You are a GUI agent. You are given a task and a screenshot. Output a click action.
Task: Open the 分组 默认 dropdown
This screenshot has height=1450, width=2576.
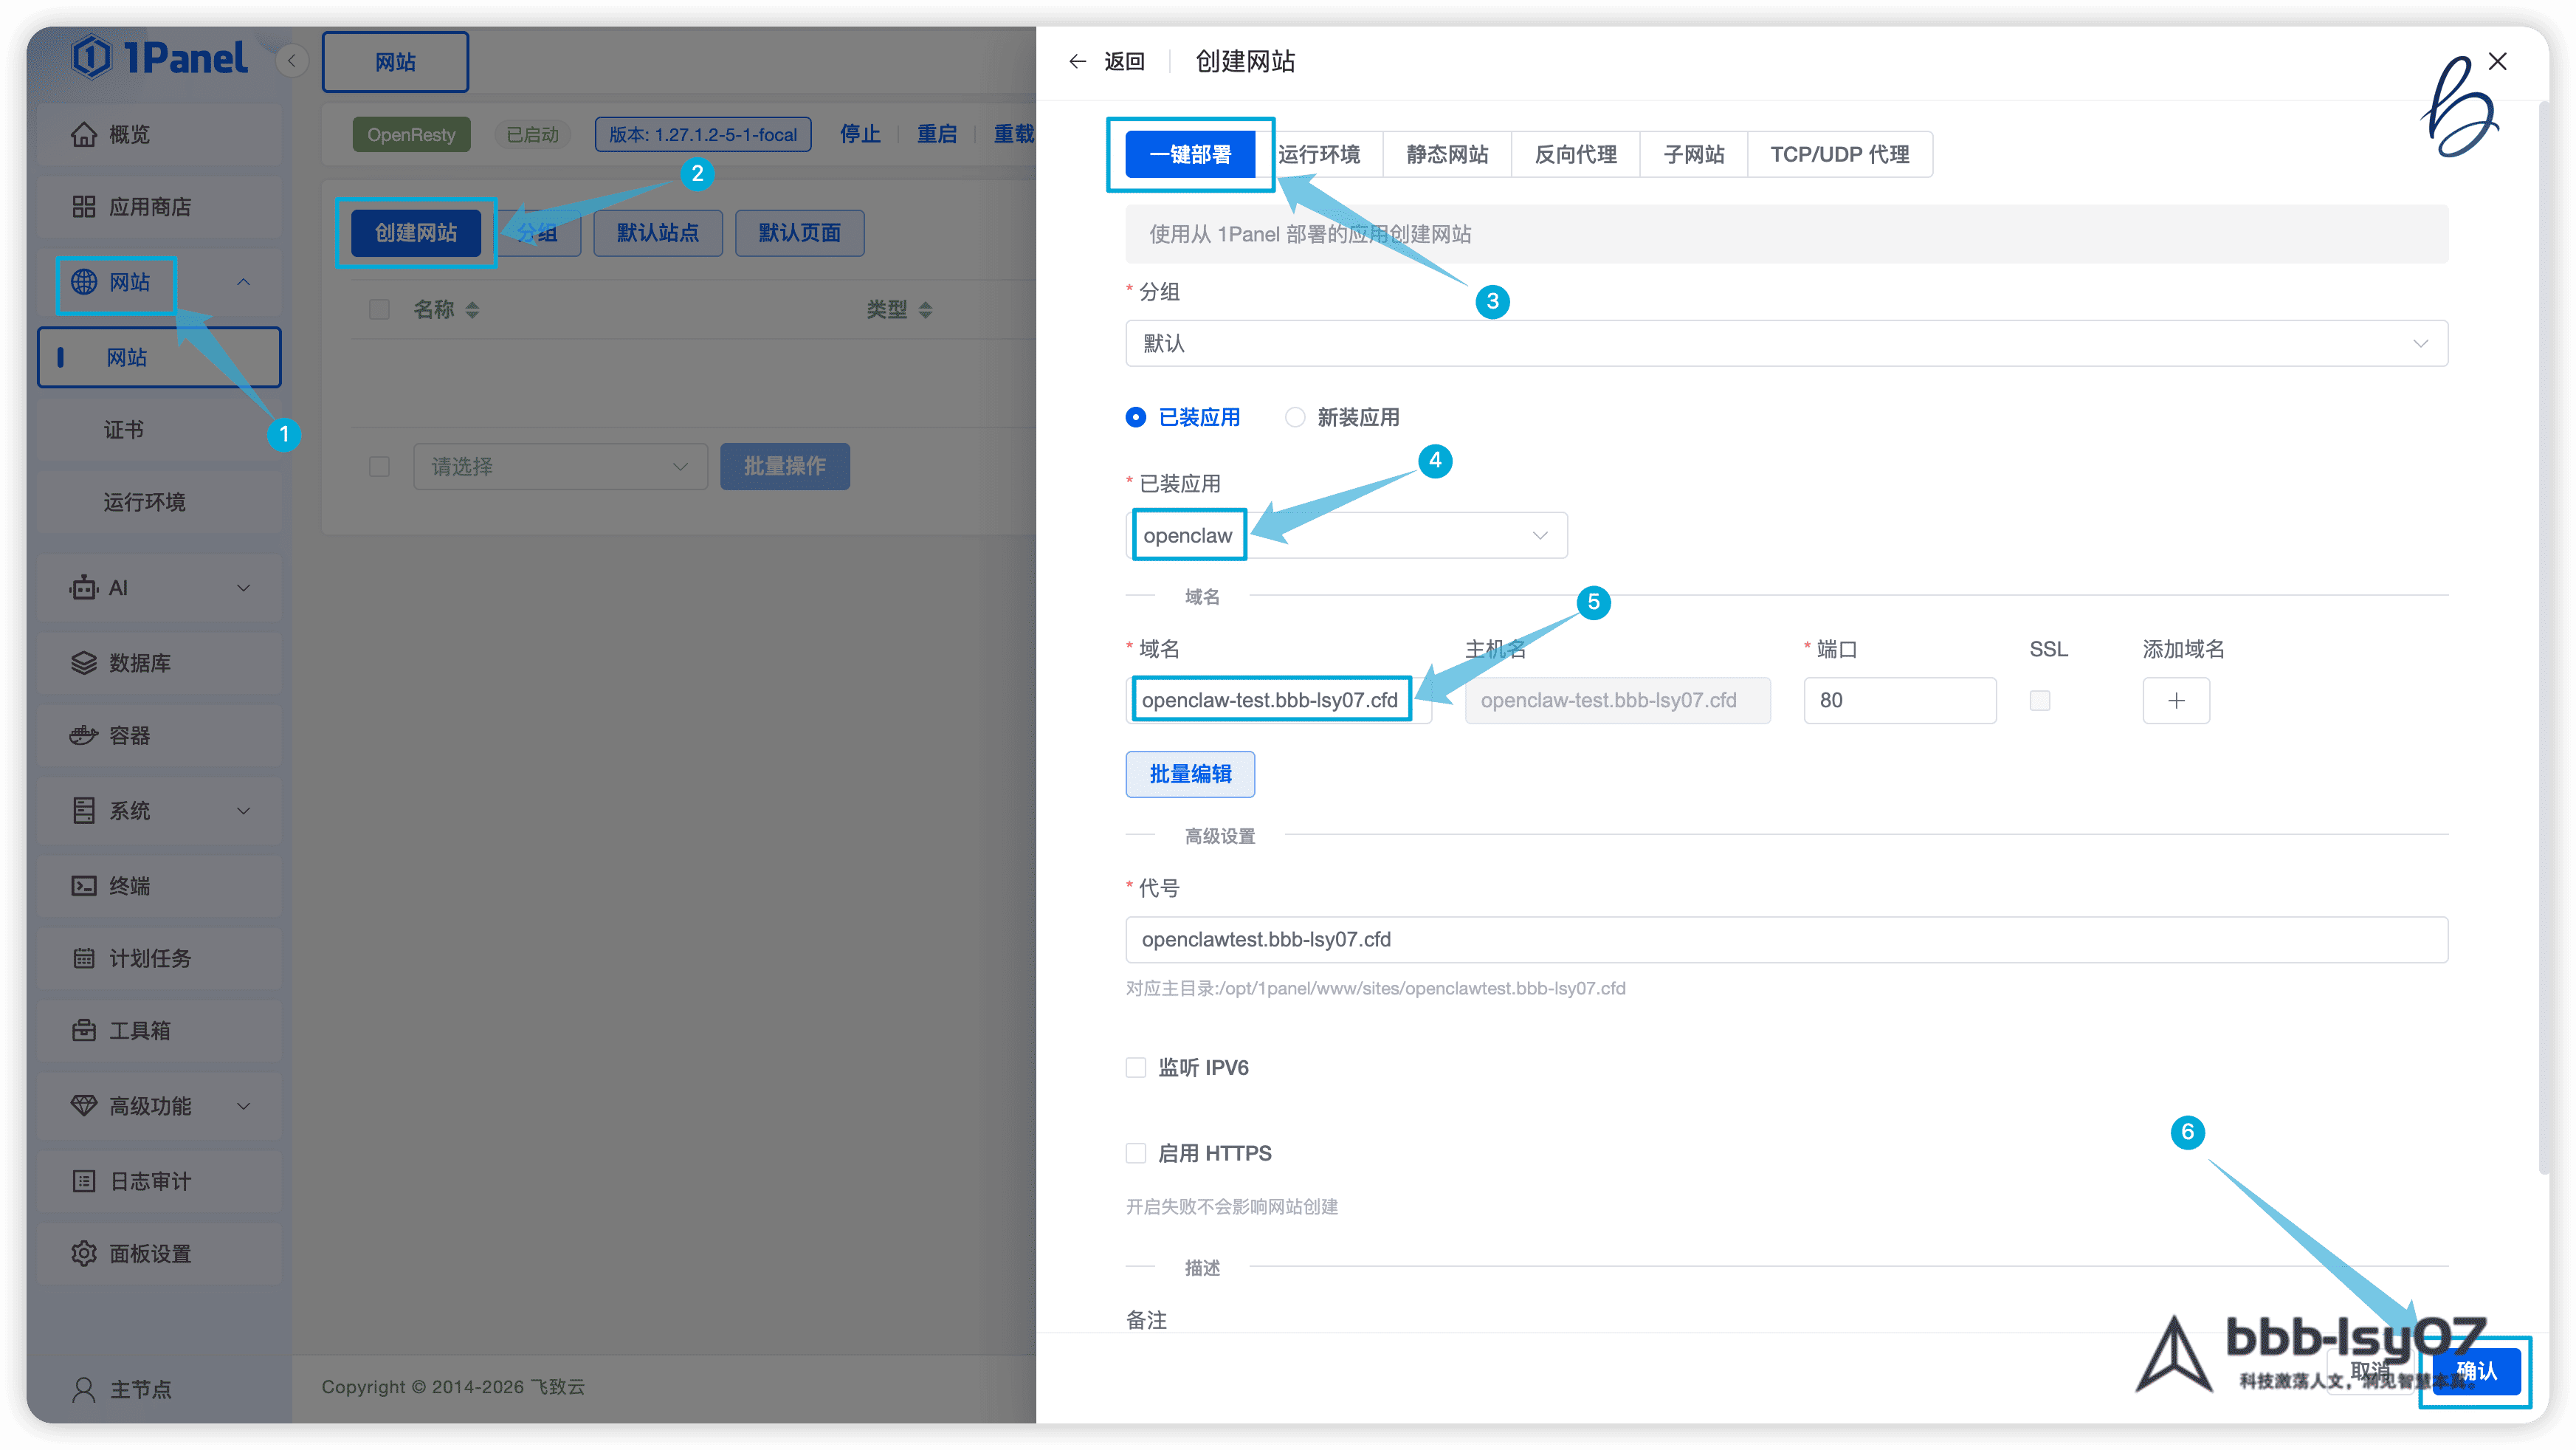(1786, 344)
